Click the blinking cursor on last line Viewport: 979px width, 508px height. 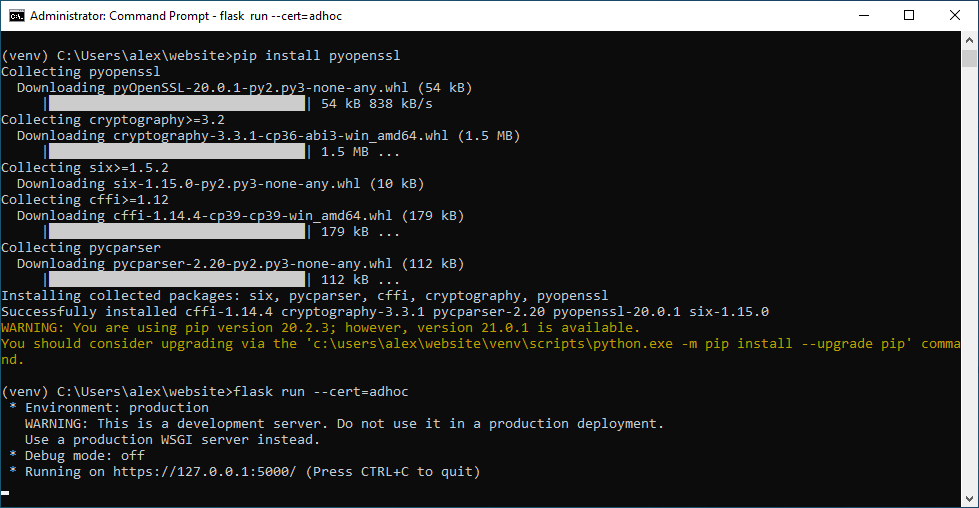5,493
